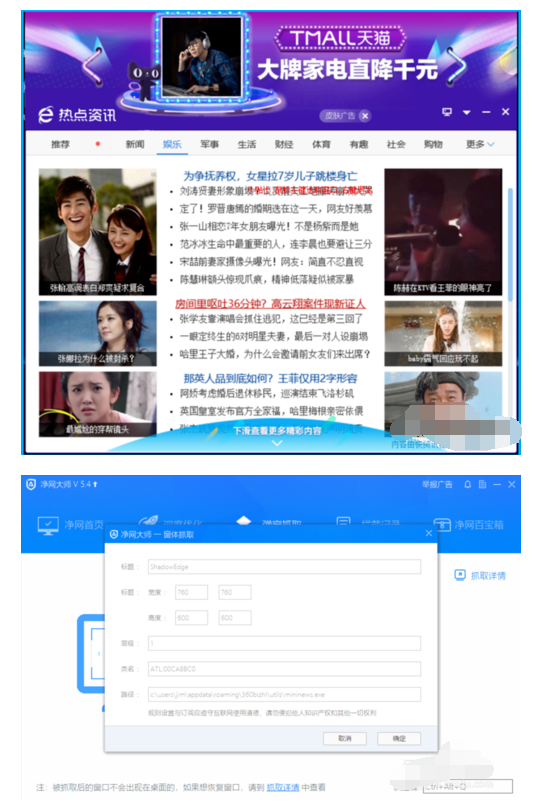Click 取消 to cancel the capture dialog
Image resolution: width=543 pixels, height=809 pixels.
(345, 738)
